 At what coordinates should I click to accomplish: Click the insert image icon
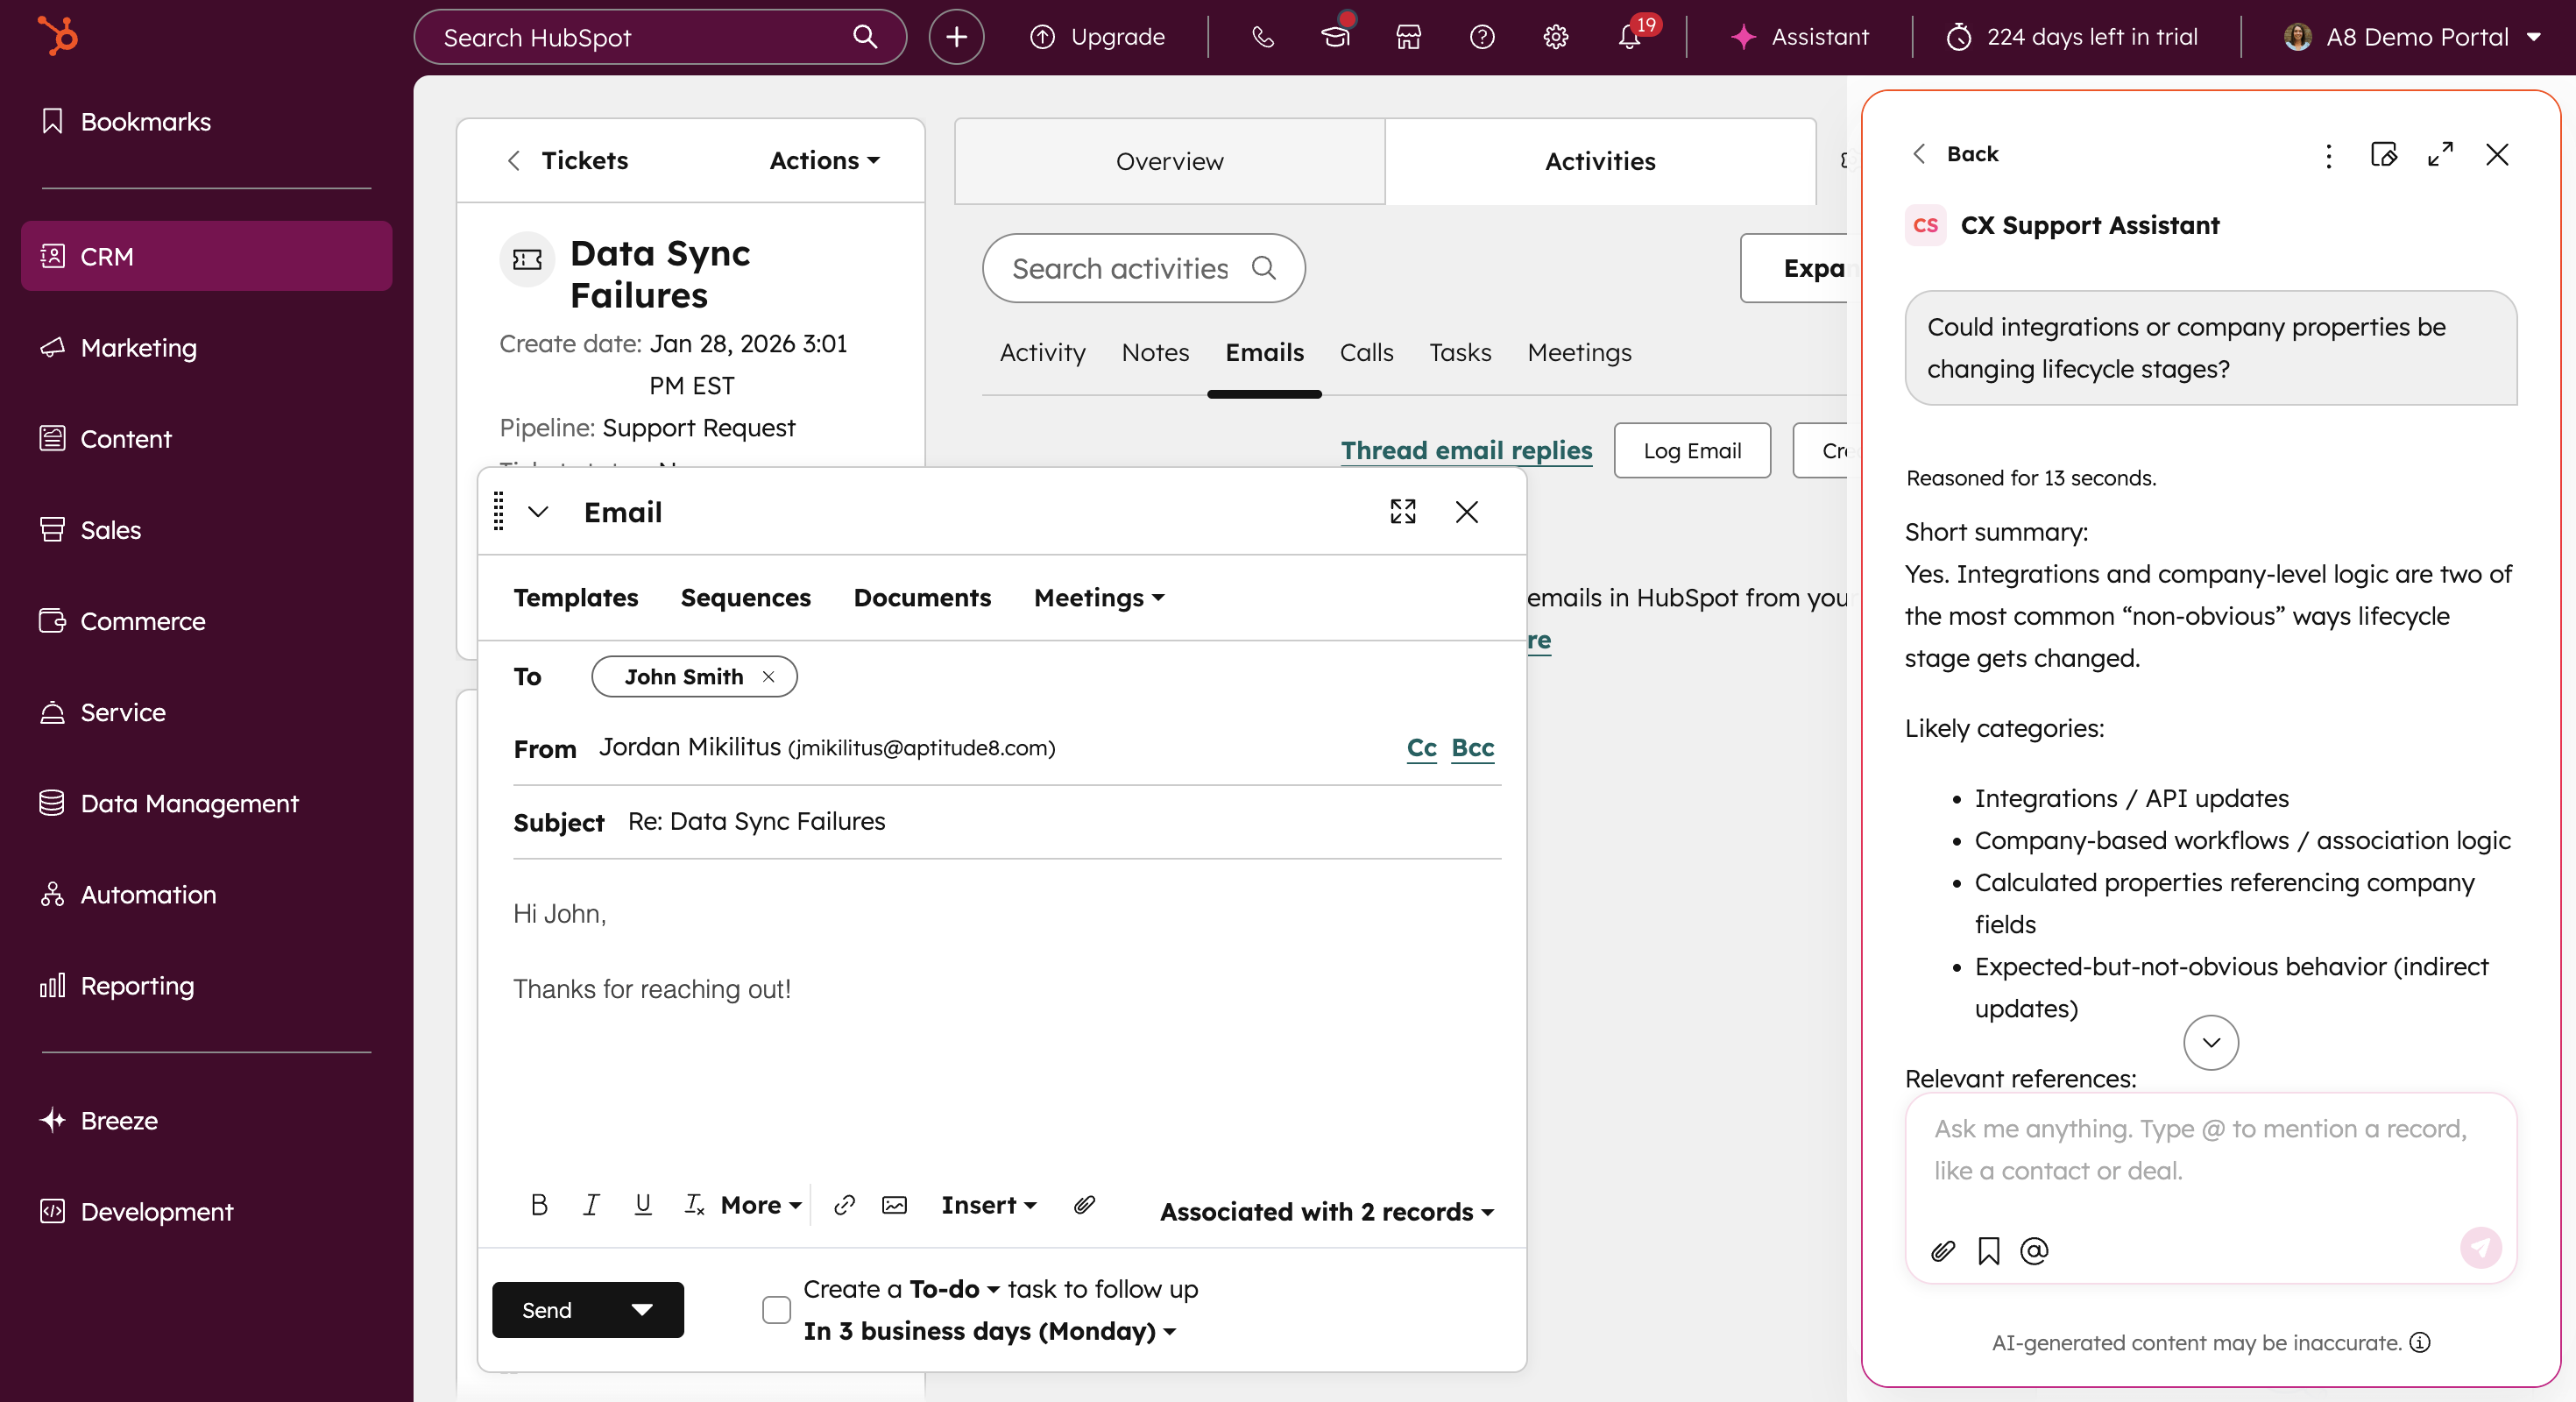(894, 1205)
